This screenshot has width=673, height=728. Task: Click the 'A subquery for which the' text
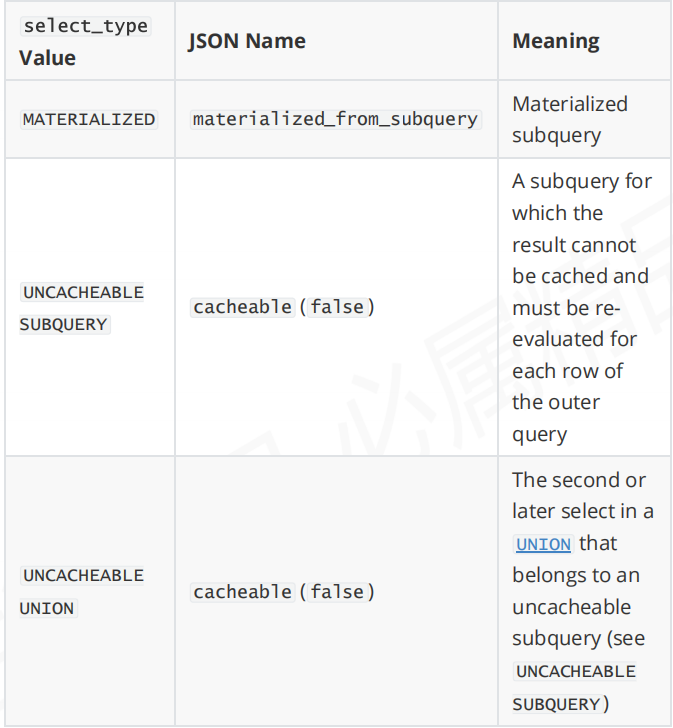coord(582,197)
